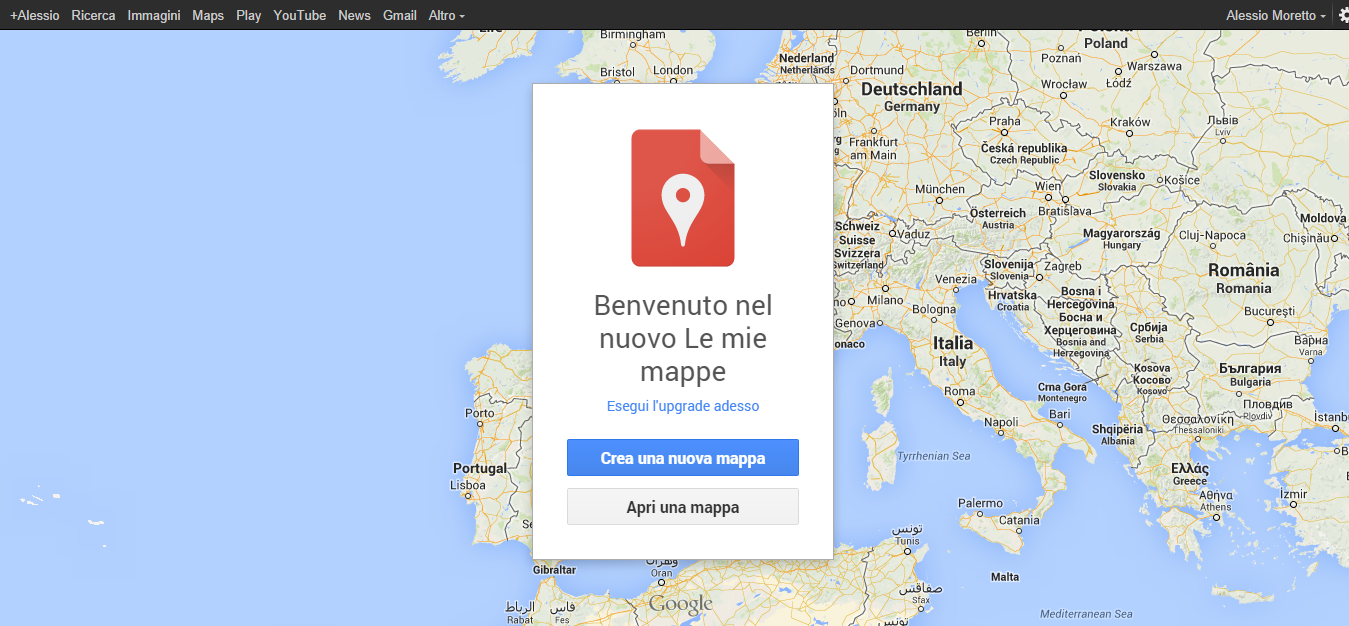1349x626 pixels.
Task: Click the Bari city label
Action: [1059, 413]
